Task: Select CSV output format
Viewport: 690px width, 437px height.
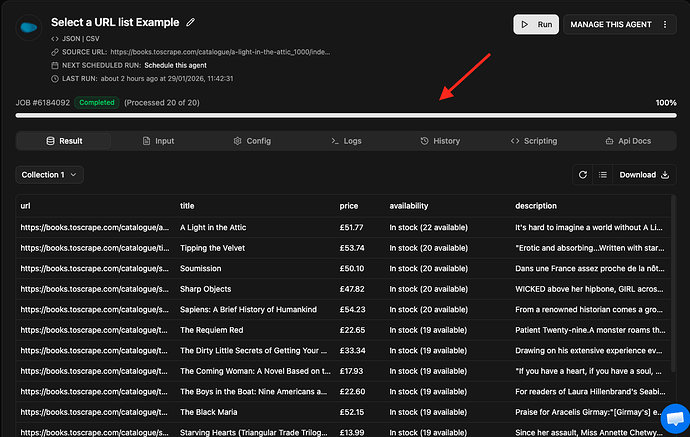Action: click(x=92, y=39)
